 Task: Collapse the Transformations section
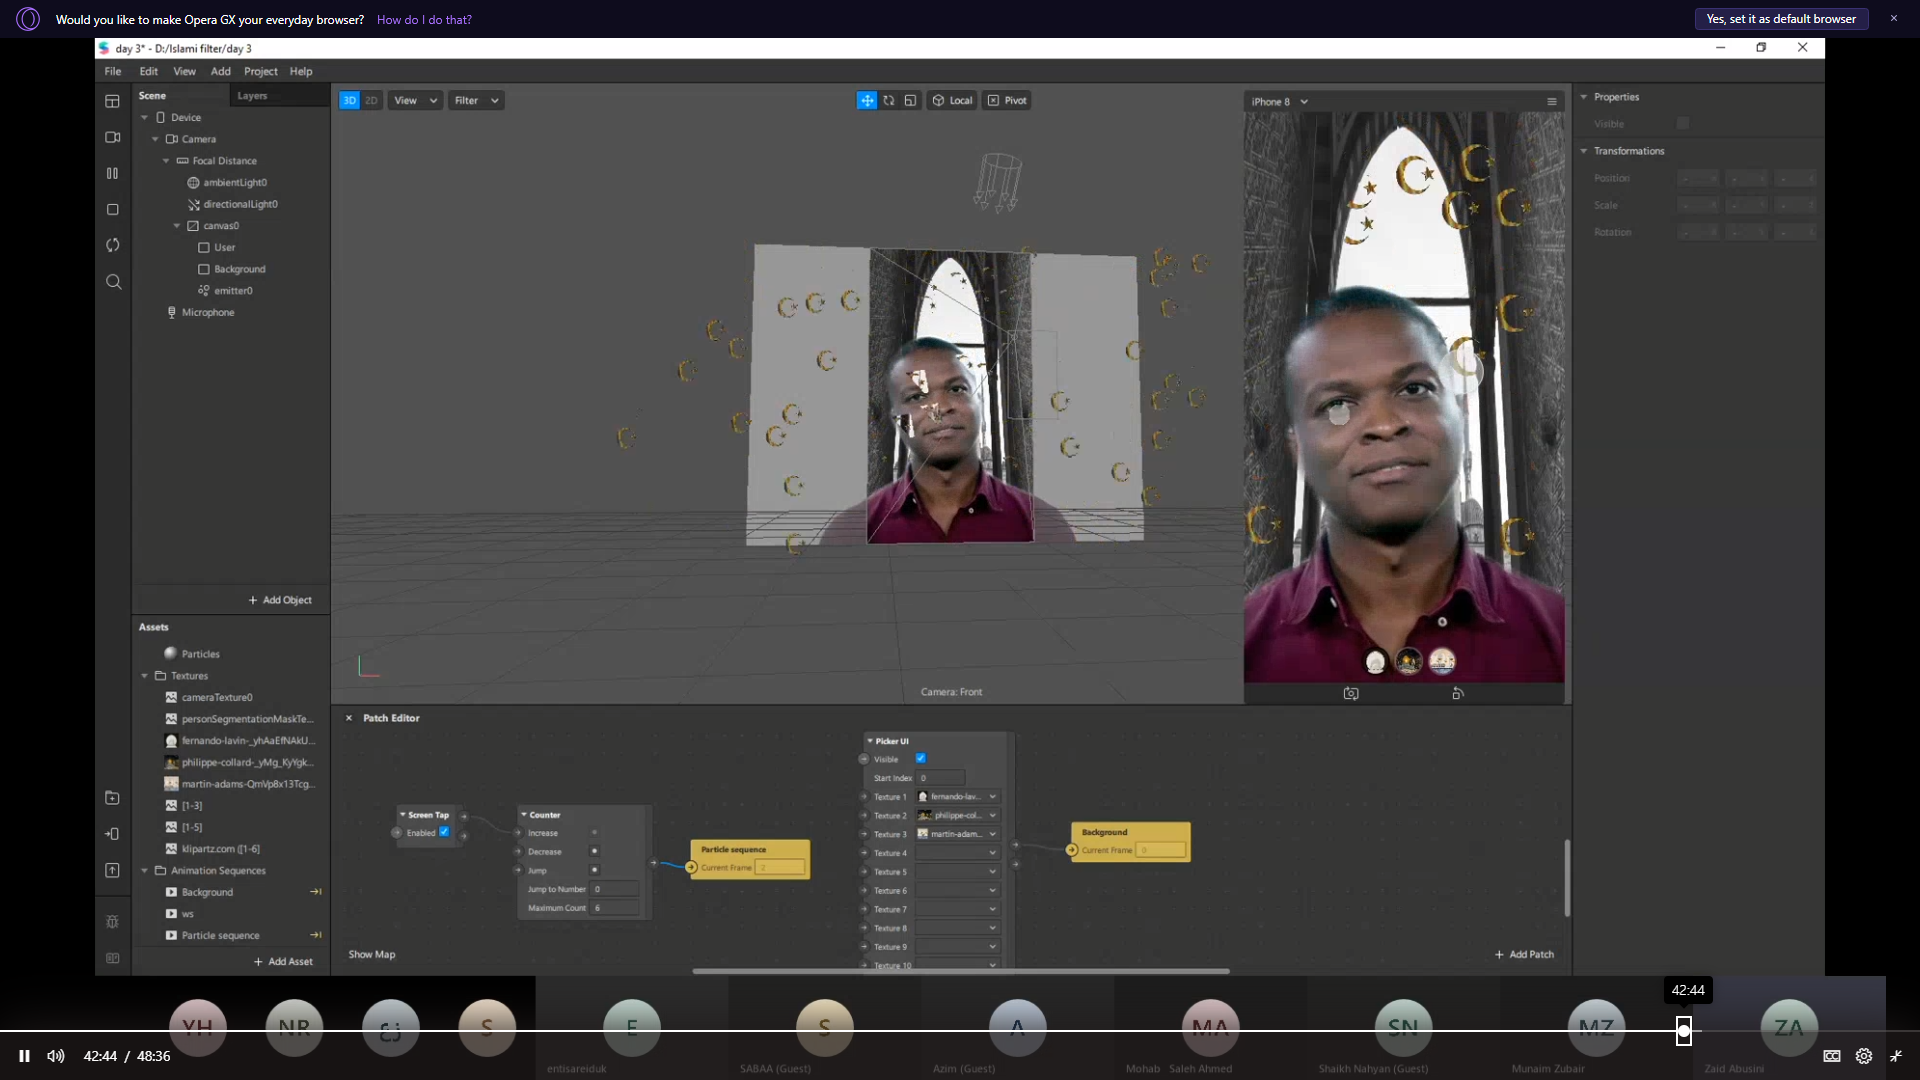tap(1584, 151)
